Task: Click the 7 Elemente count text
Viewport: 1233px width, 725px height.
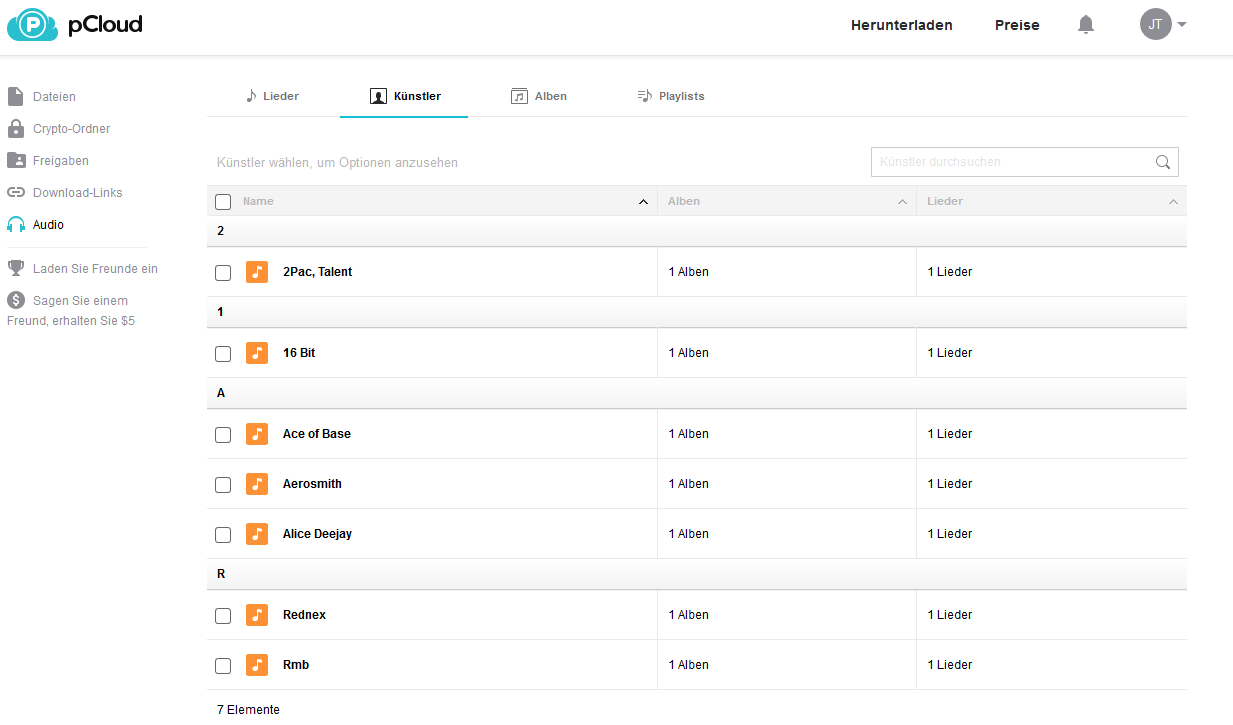Action: (x=248, y=710)
